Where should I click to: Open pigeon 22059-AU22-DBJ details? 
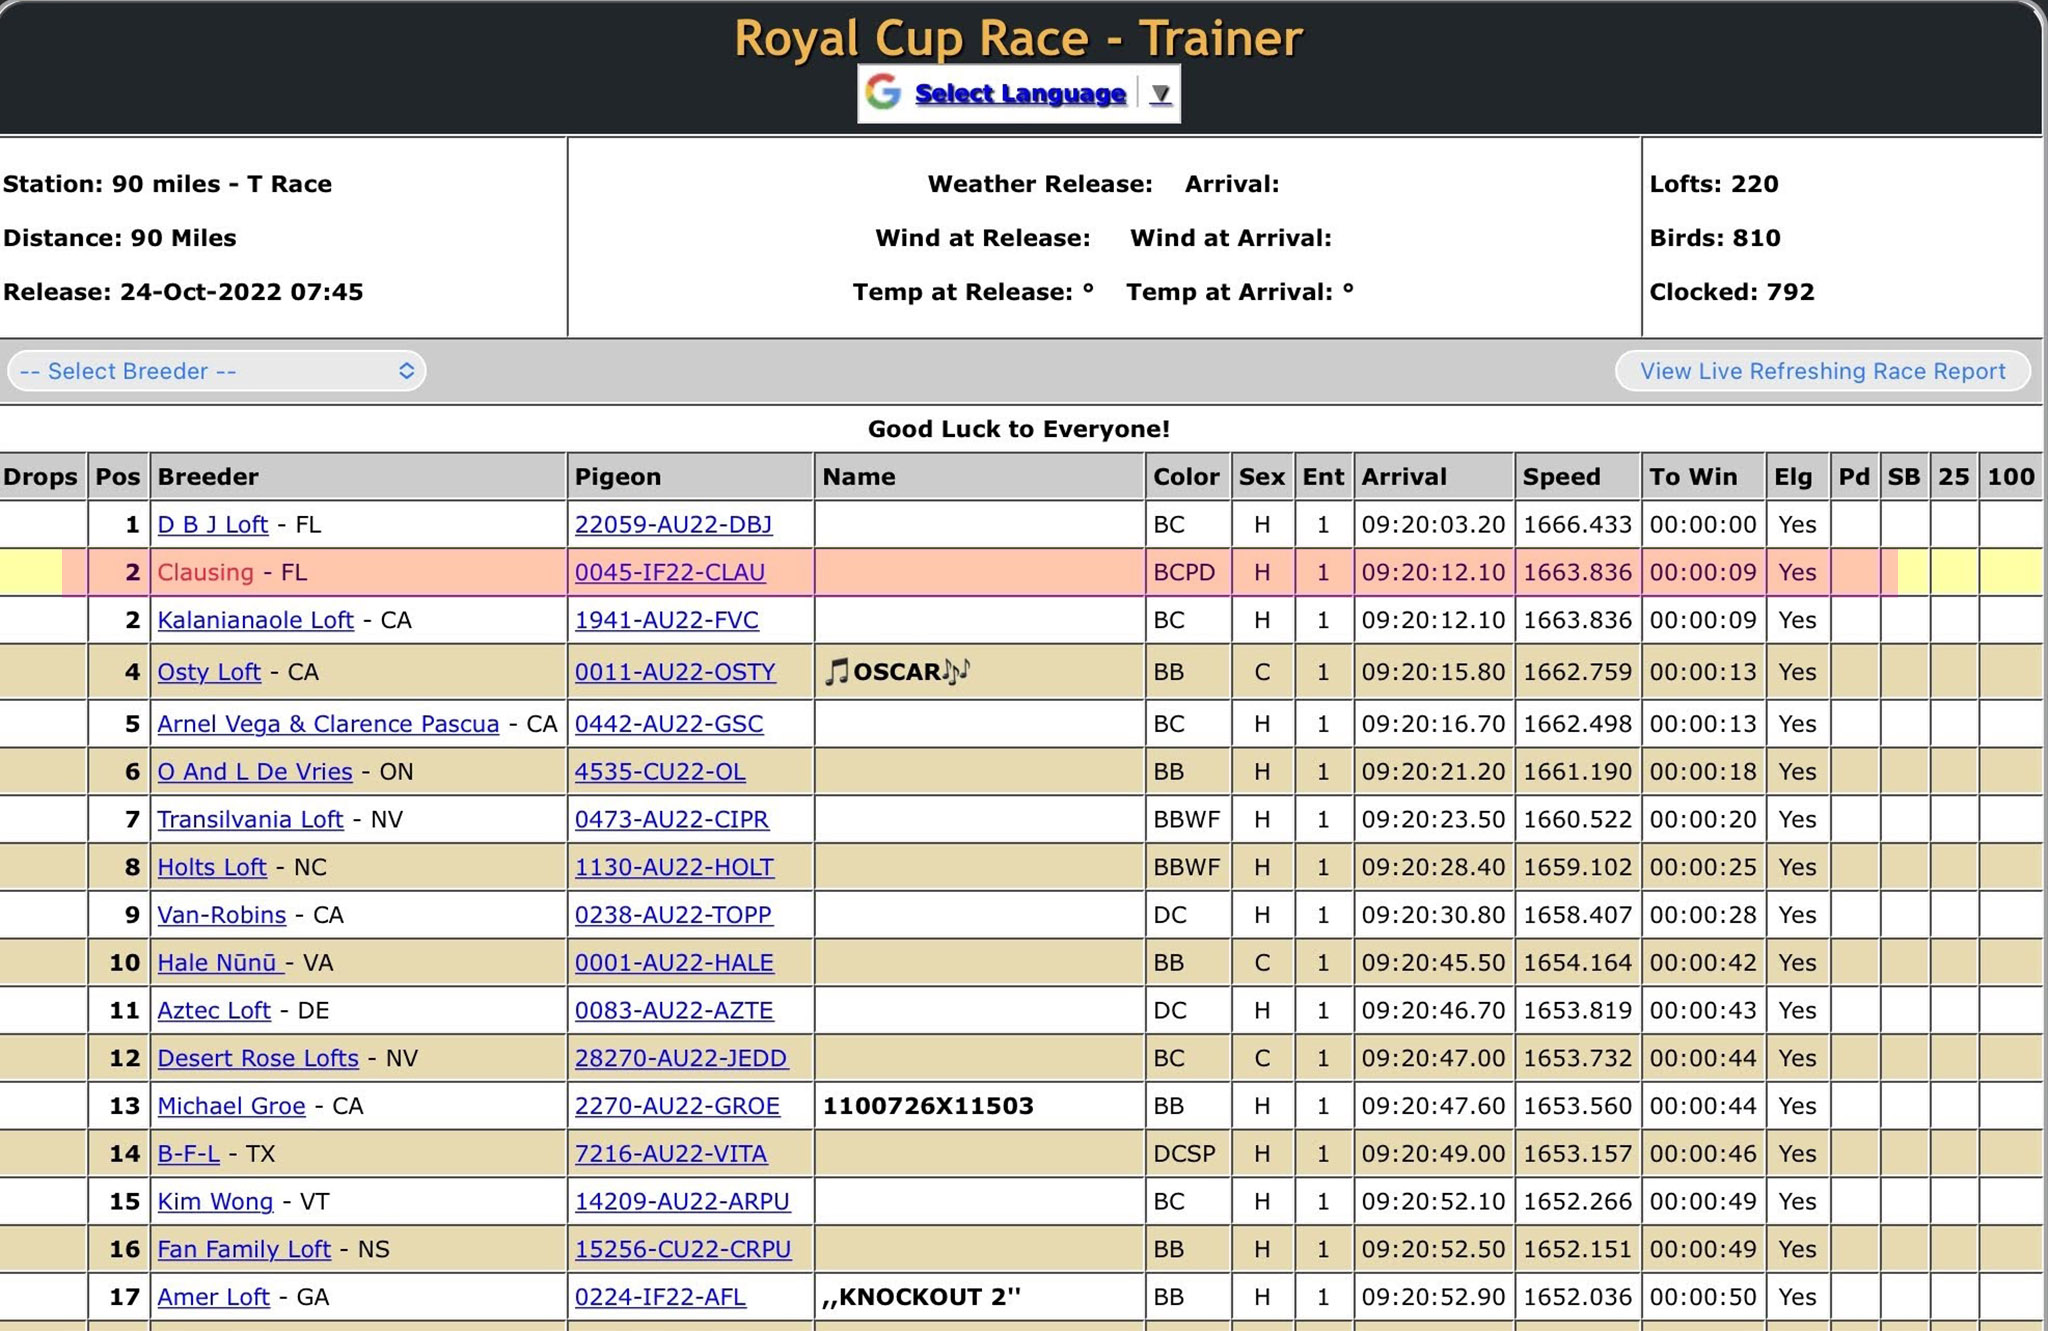[x=673, y=525]
